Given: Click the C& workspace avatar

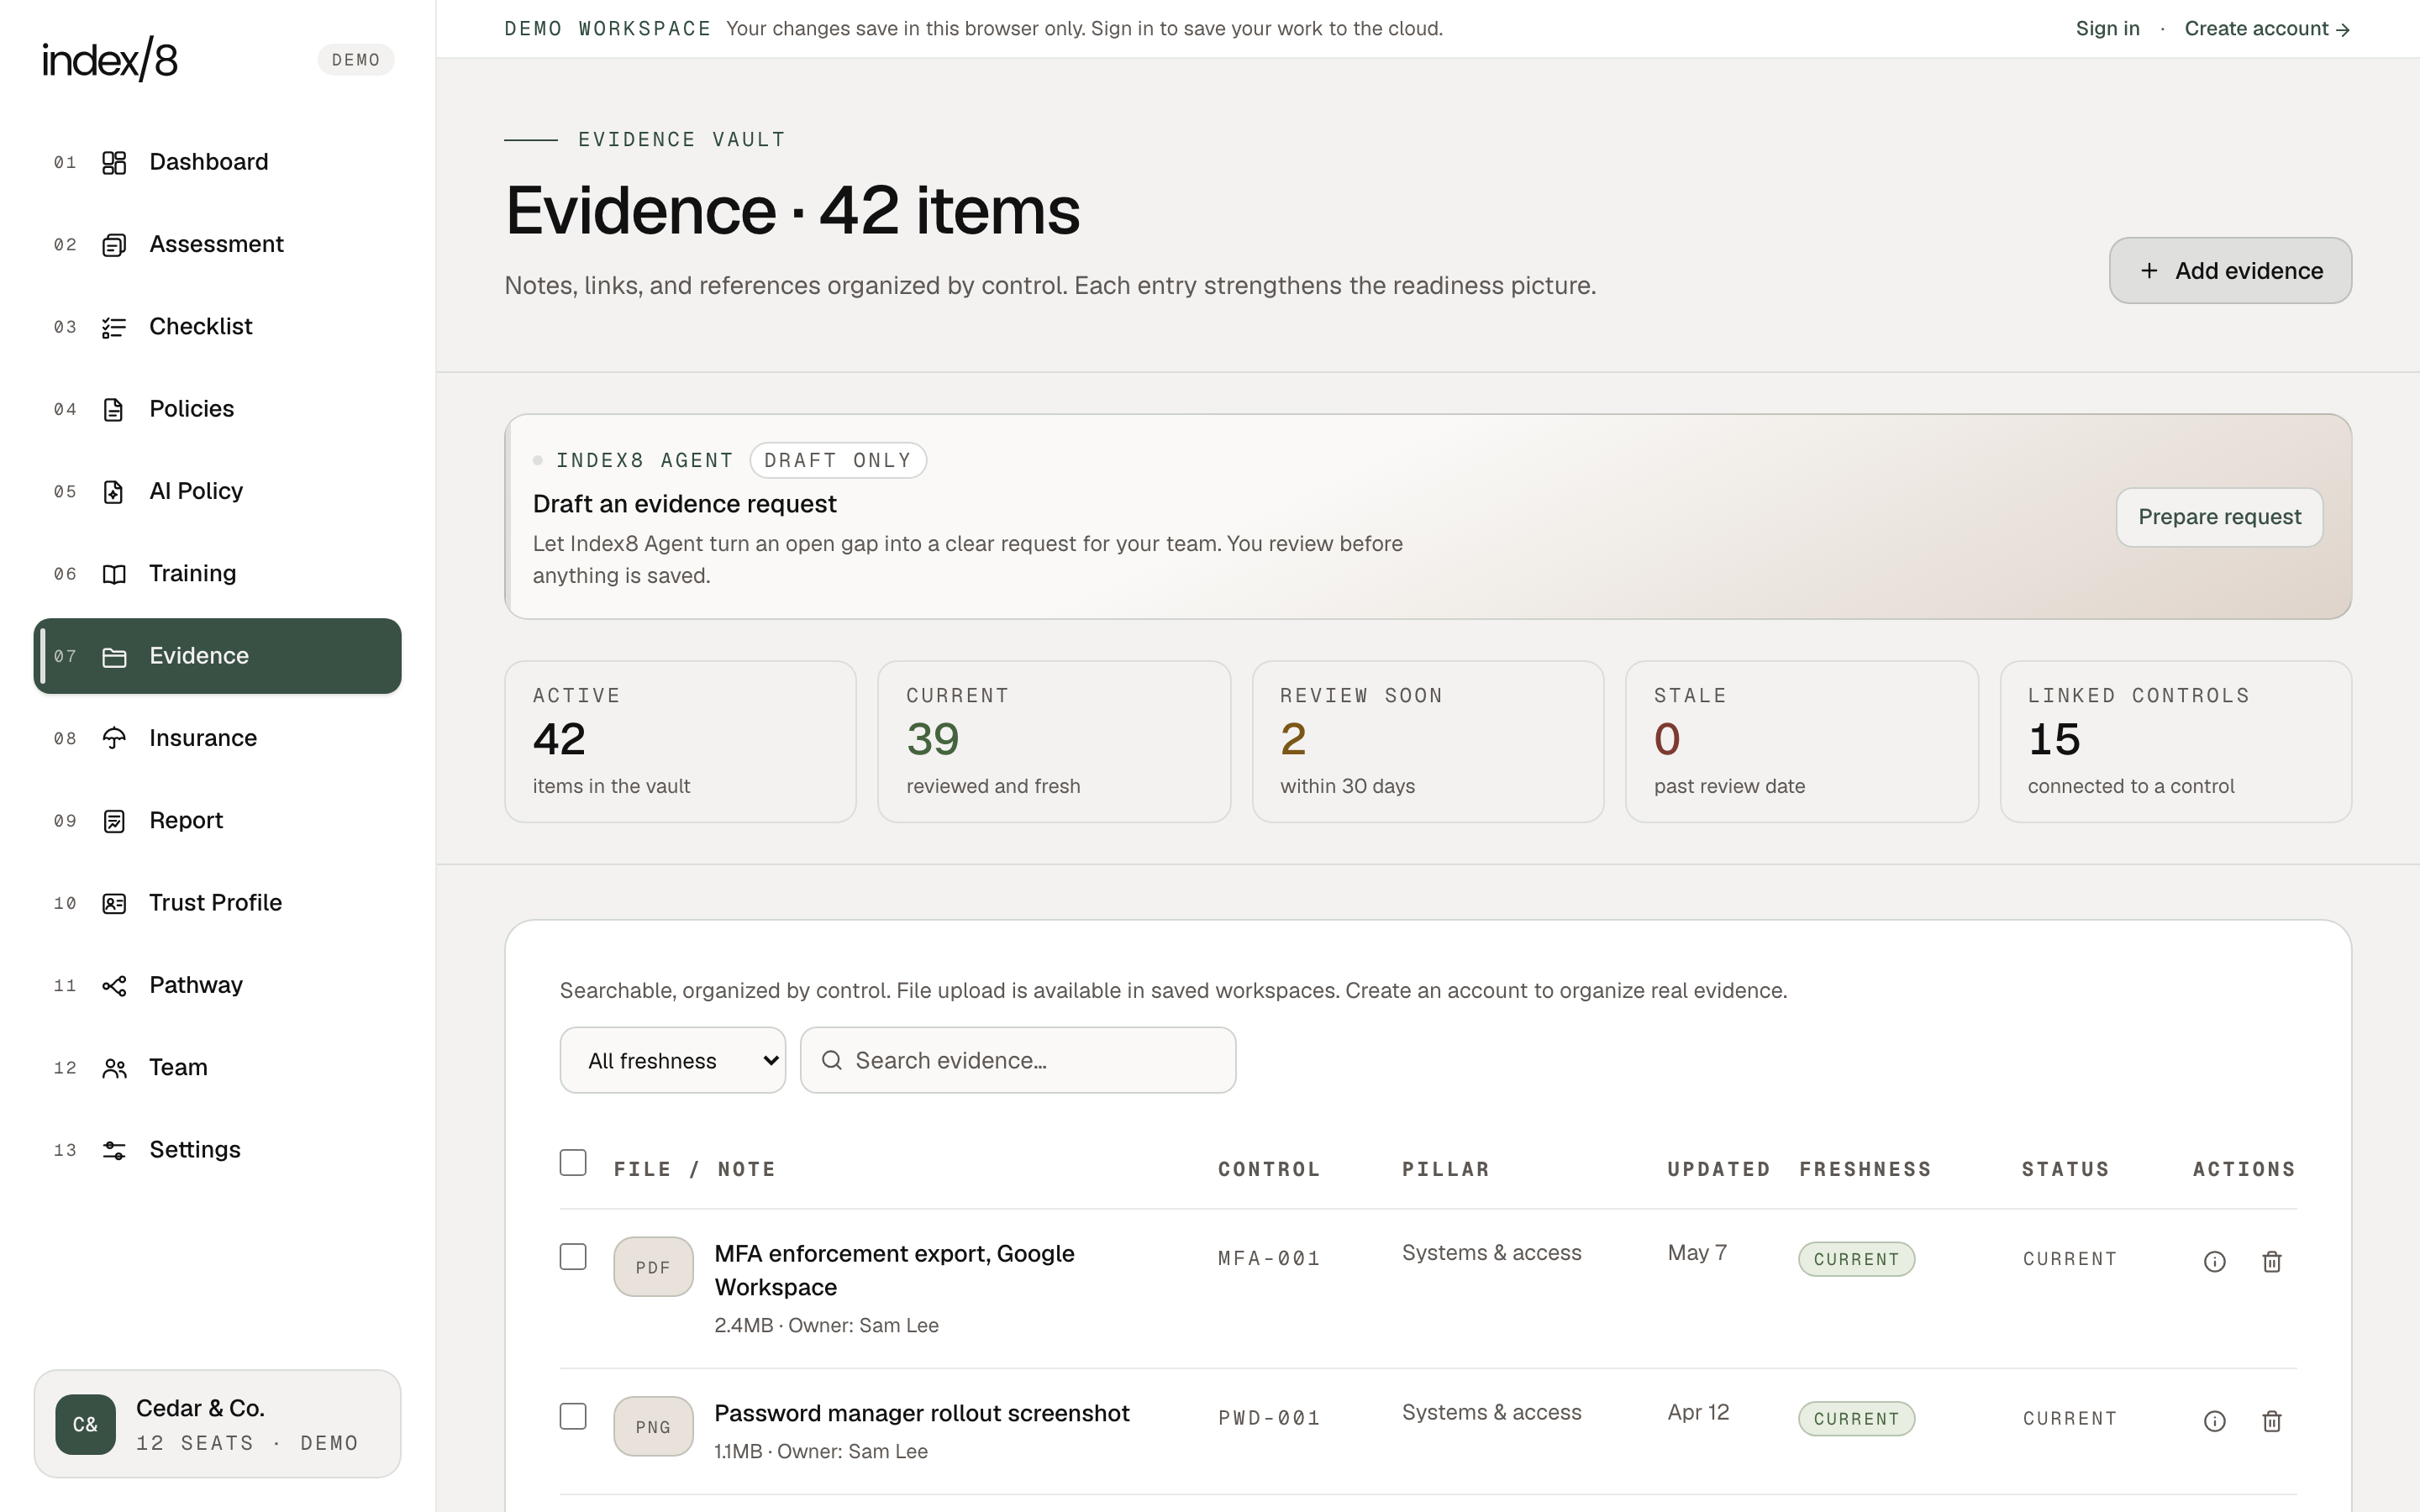Looking at the screenshot, I should [x=85, y=1424].
